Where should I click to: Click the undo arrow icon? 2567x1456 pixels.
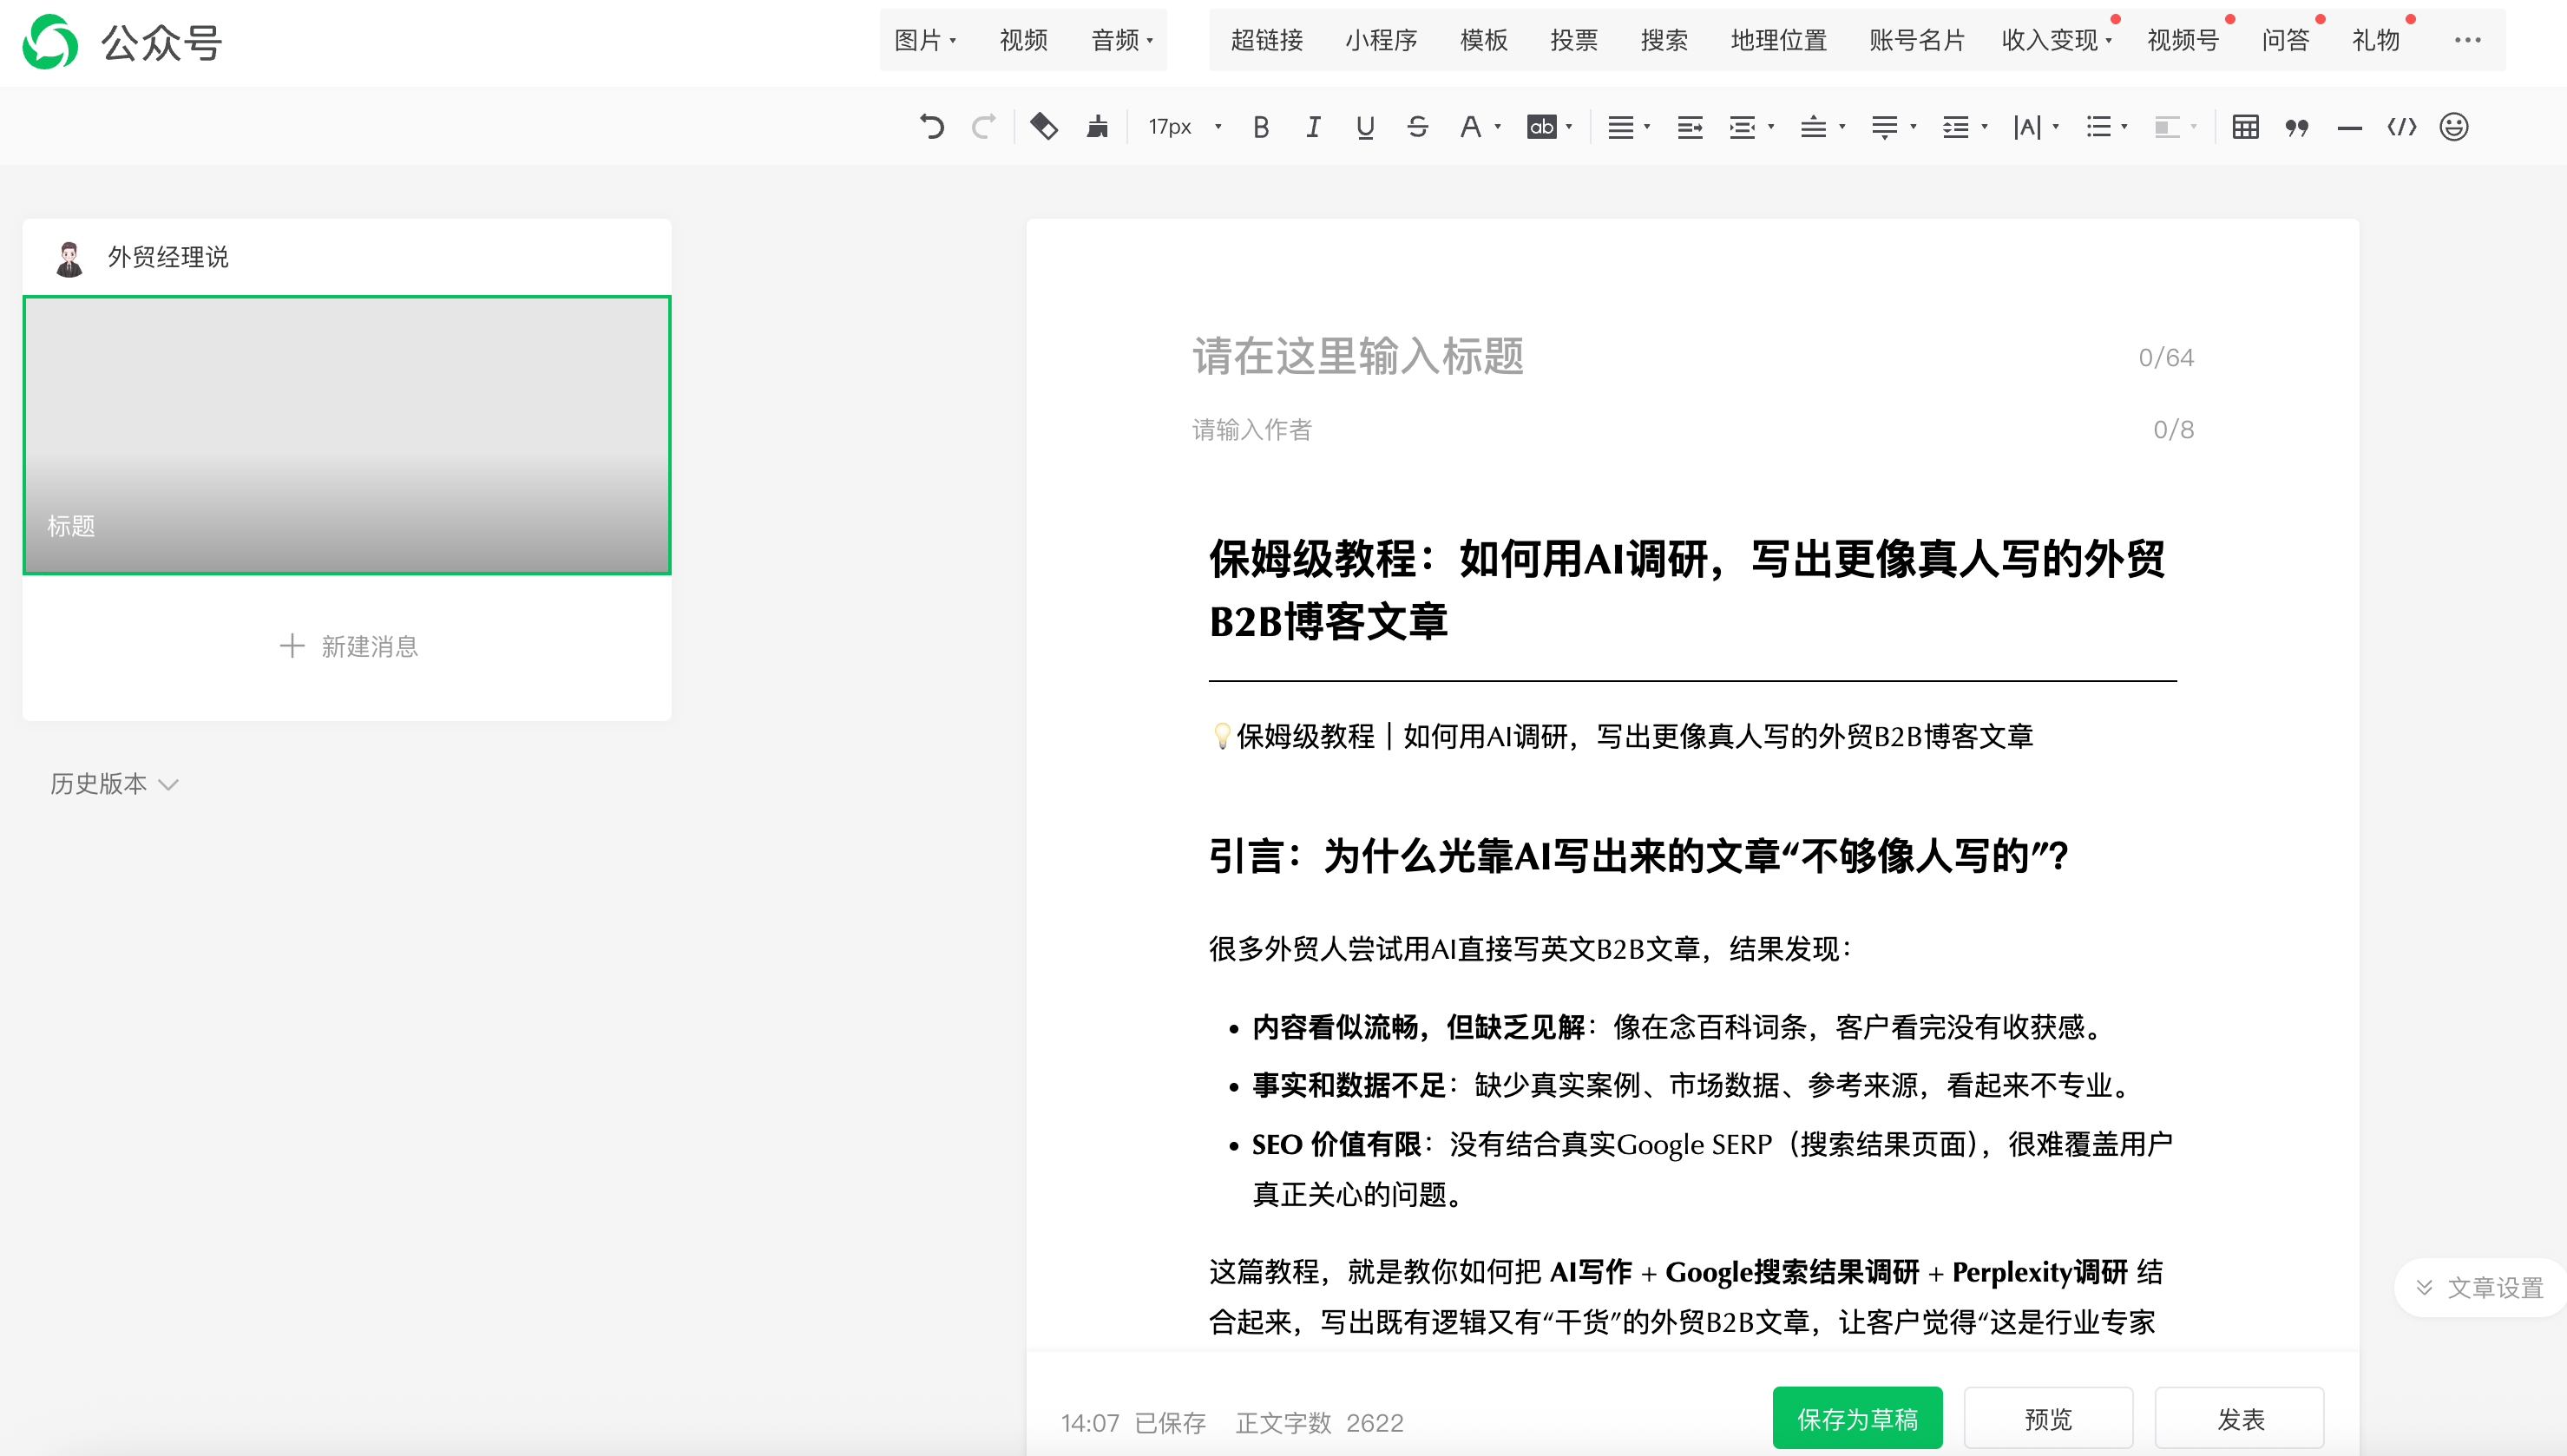tap(932, 127)
